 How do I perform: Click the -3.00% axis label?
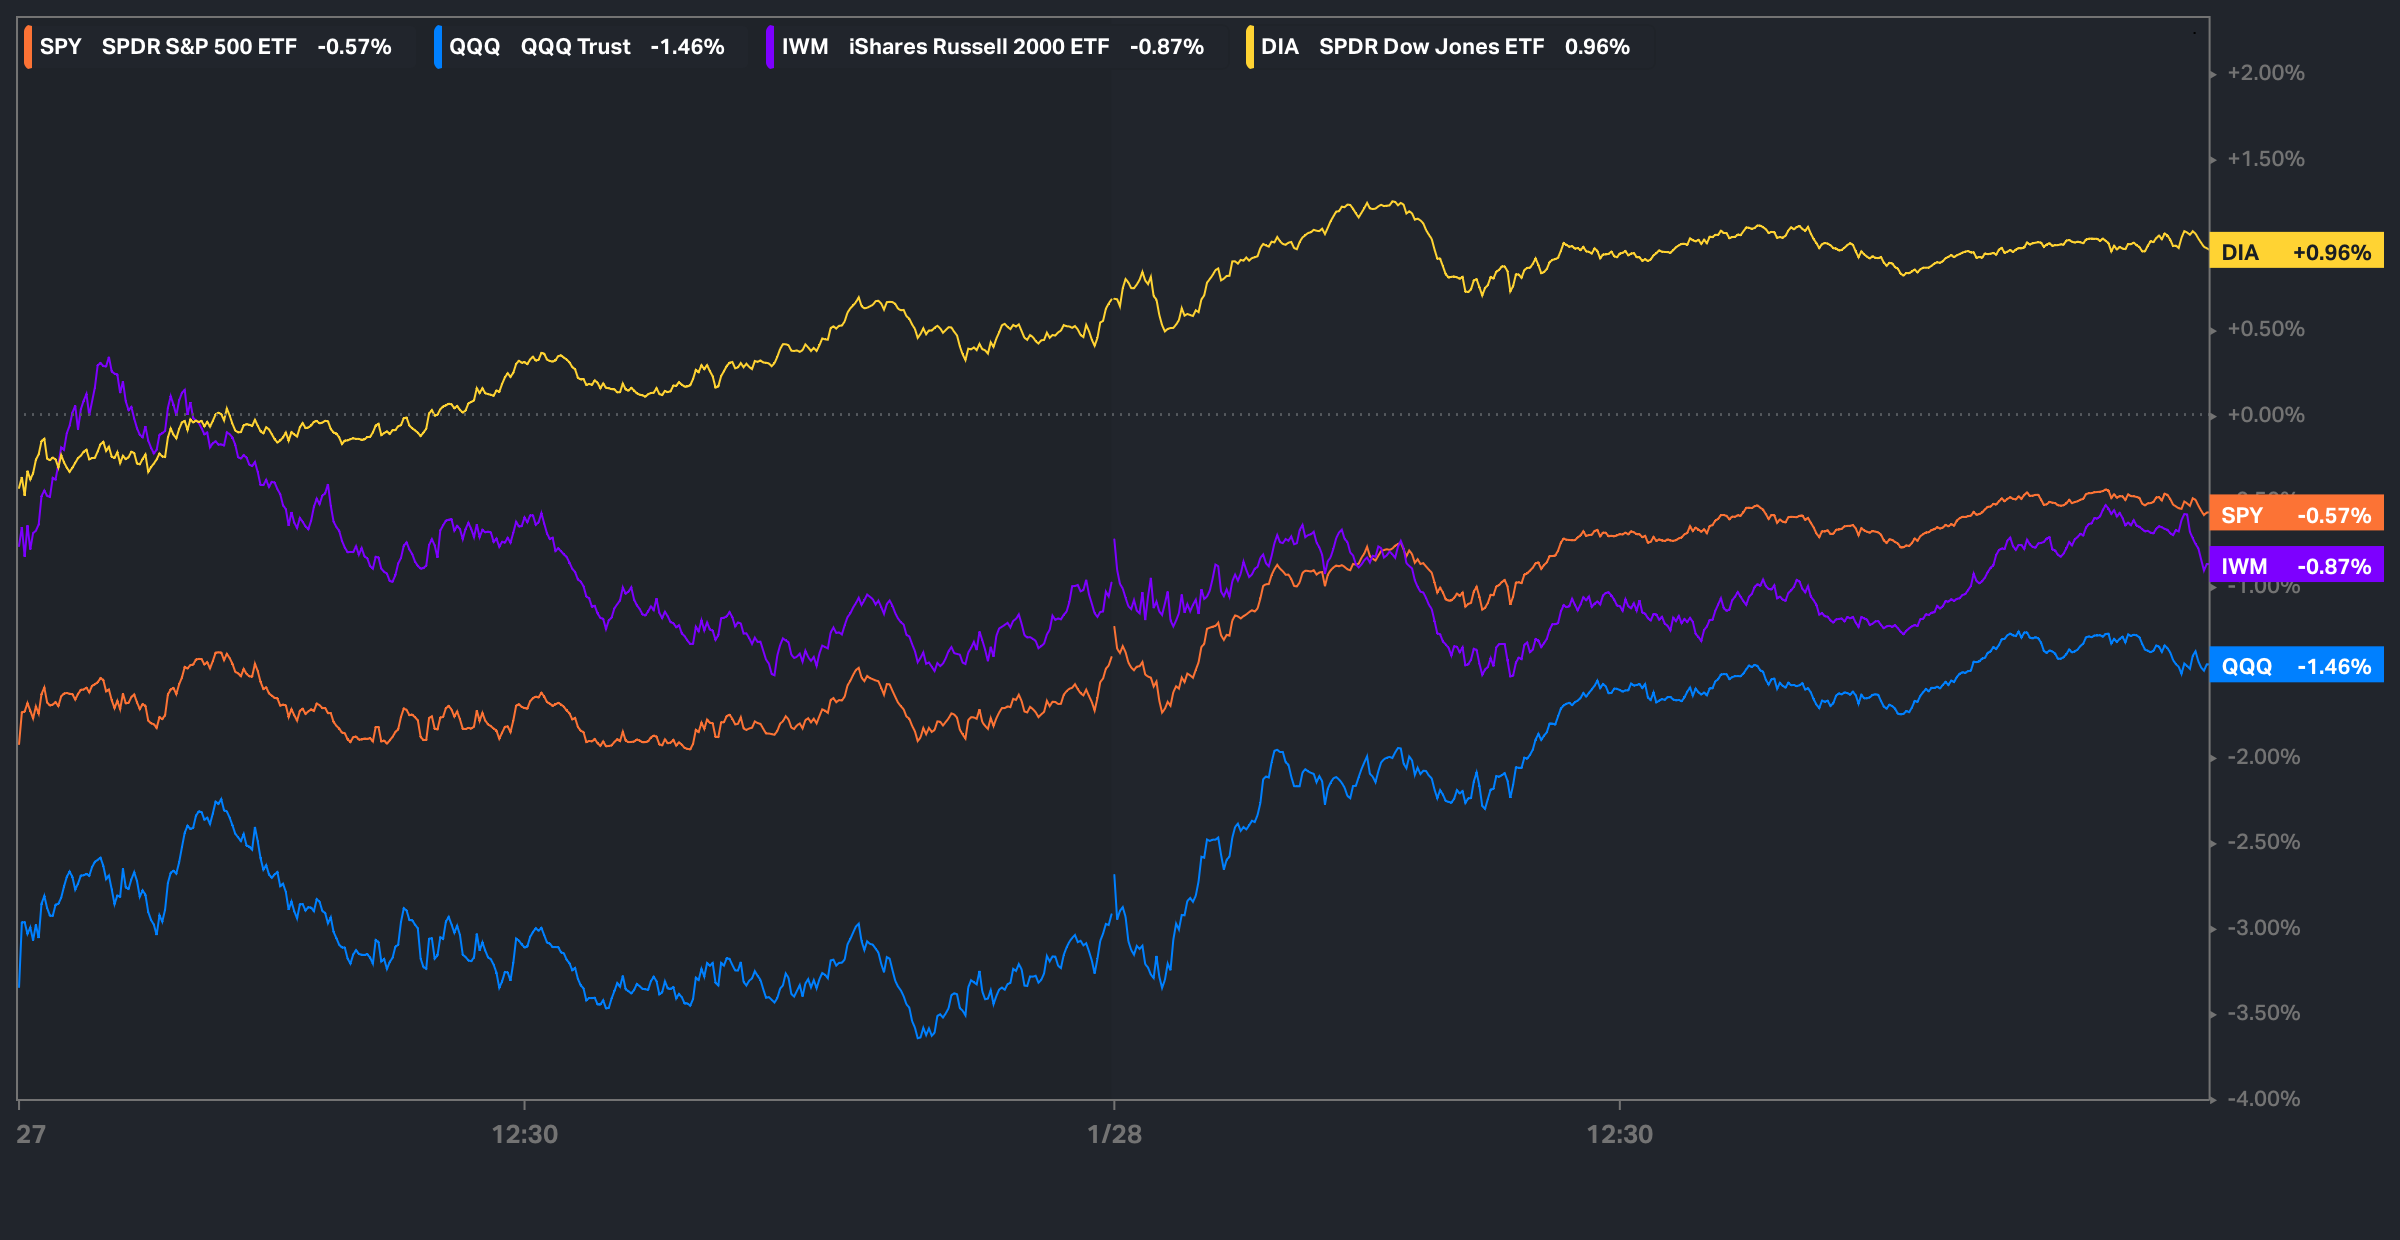2264,928
